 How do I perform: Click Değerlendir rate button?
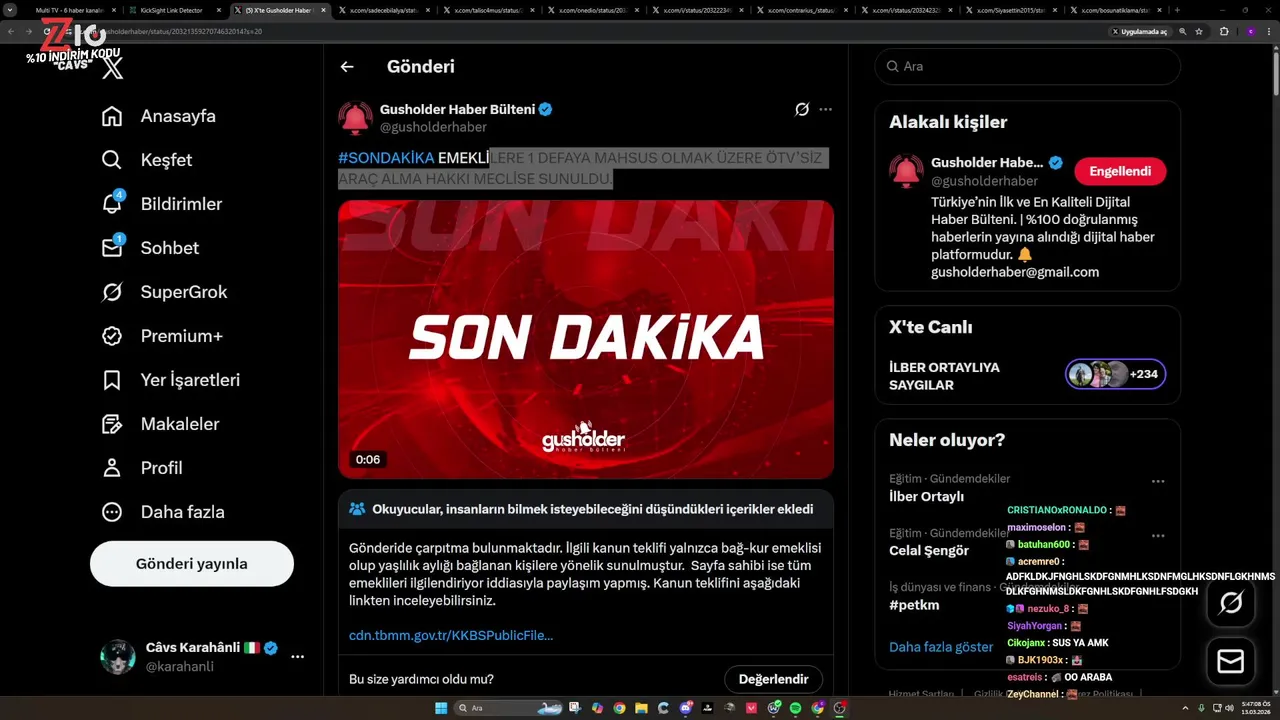point(773,680)
